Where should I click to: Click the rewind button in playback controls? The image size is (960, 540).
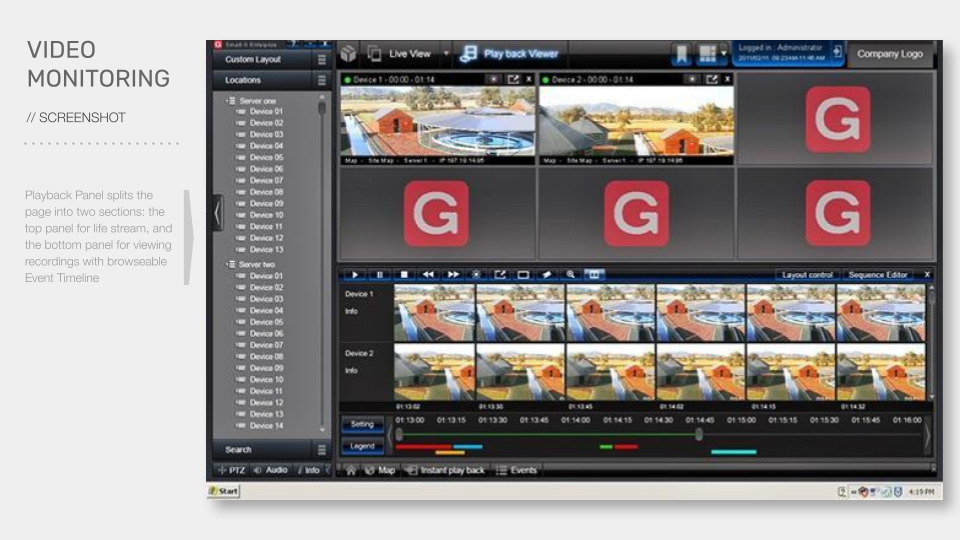point(428,274)
